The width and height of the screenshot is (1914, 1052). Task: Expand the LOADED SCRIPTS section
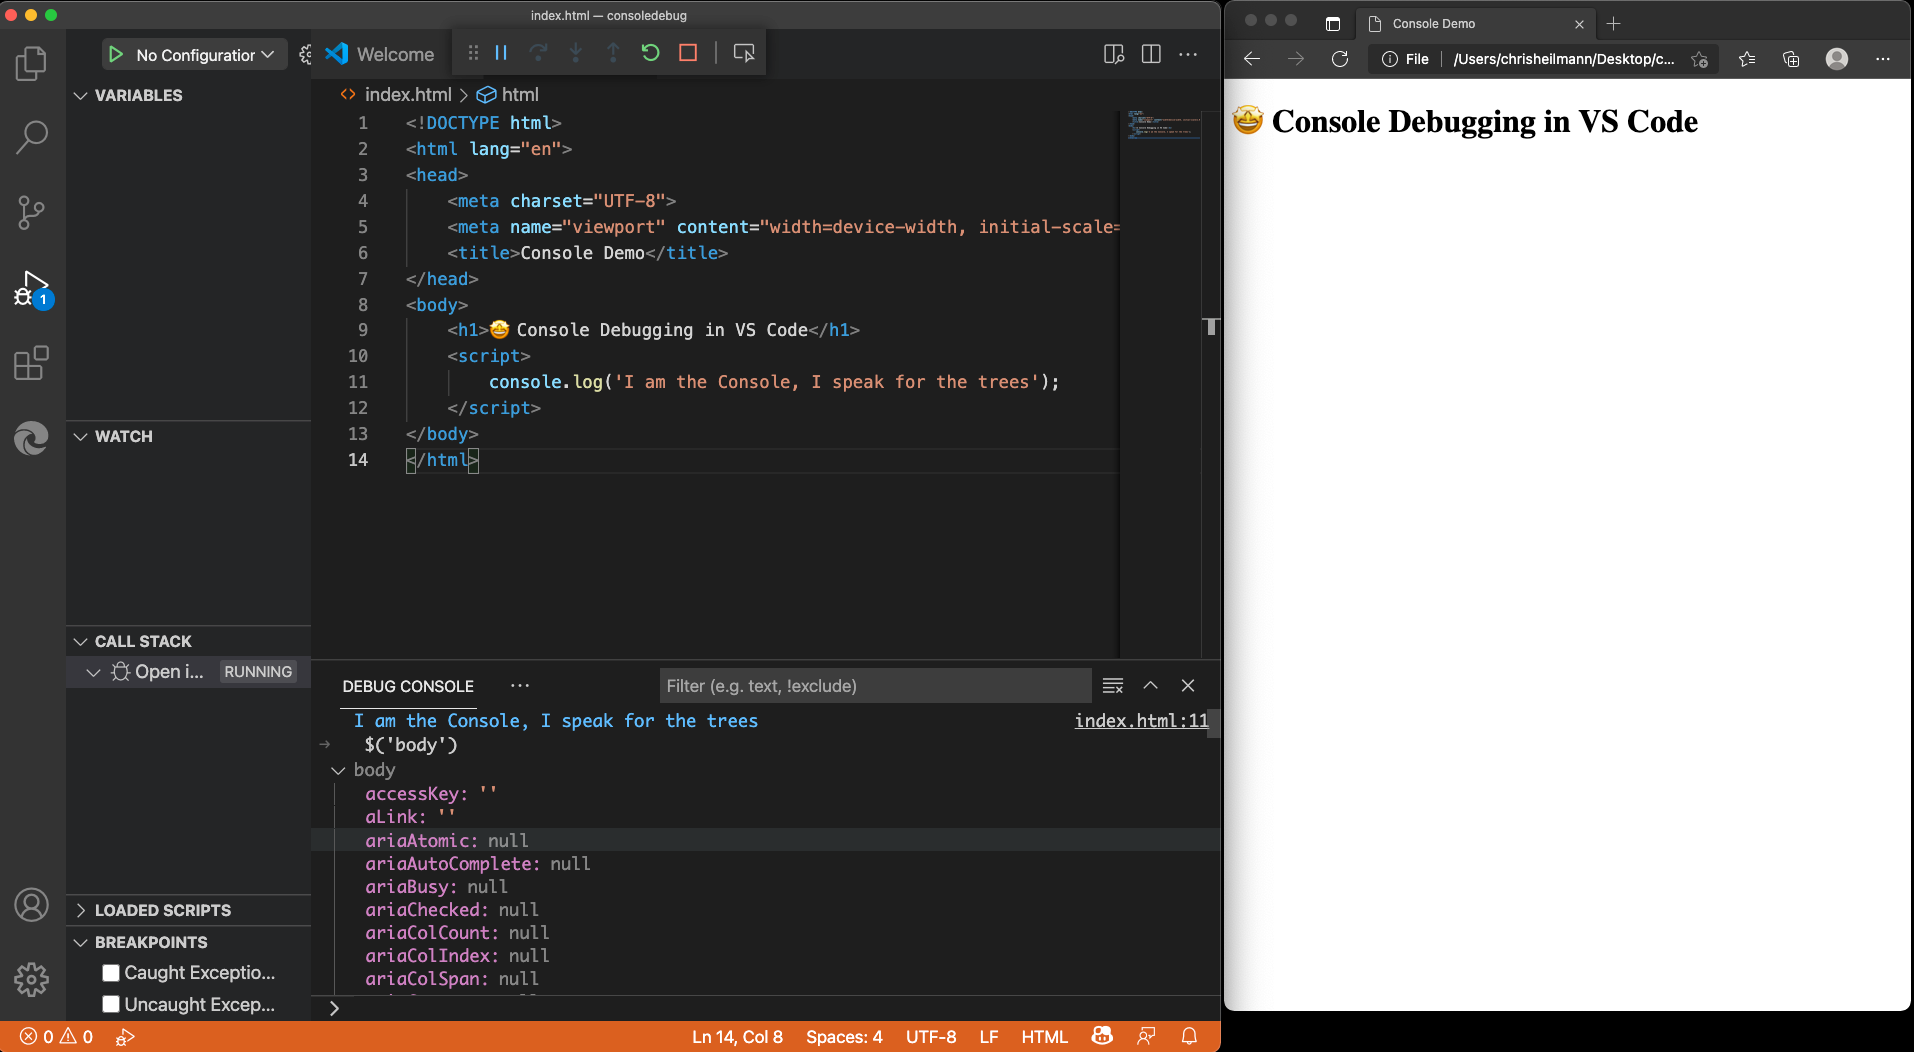[x=188, y=911]
